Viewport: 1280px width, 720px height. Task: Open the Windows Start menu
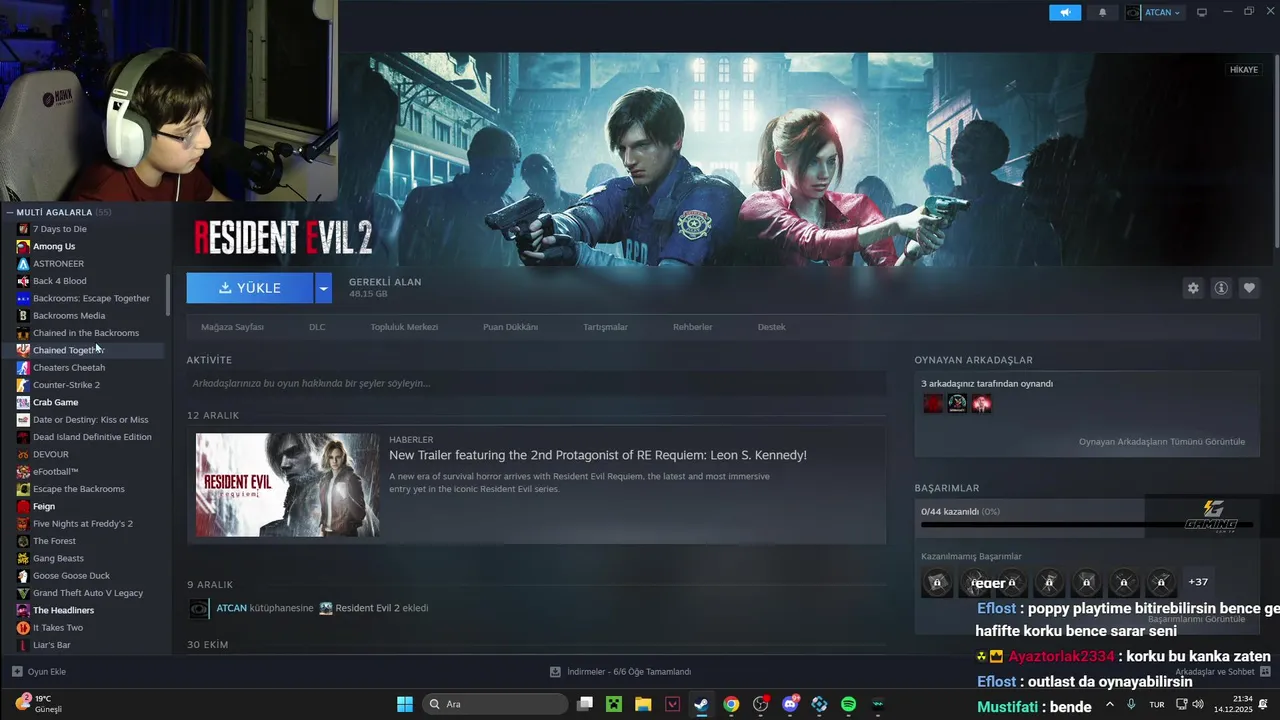tap(405, 704)
